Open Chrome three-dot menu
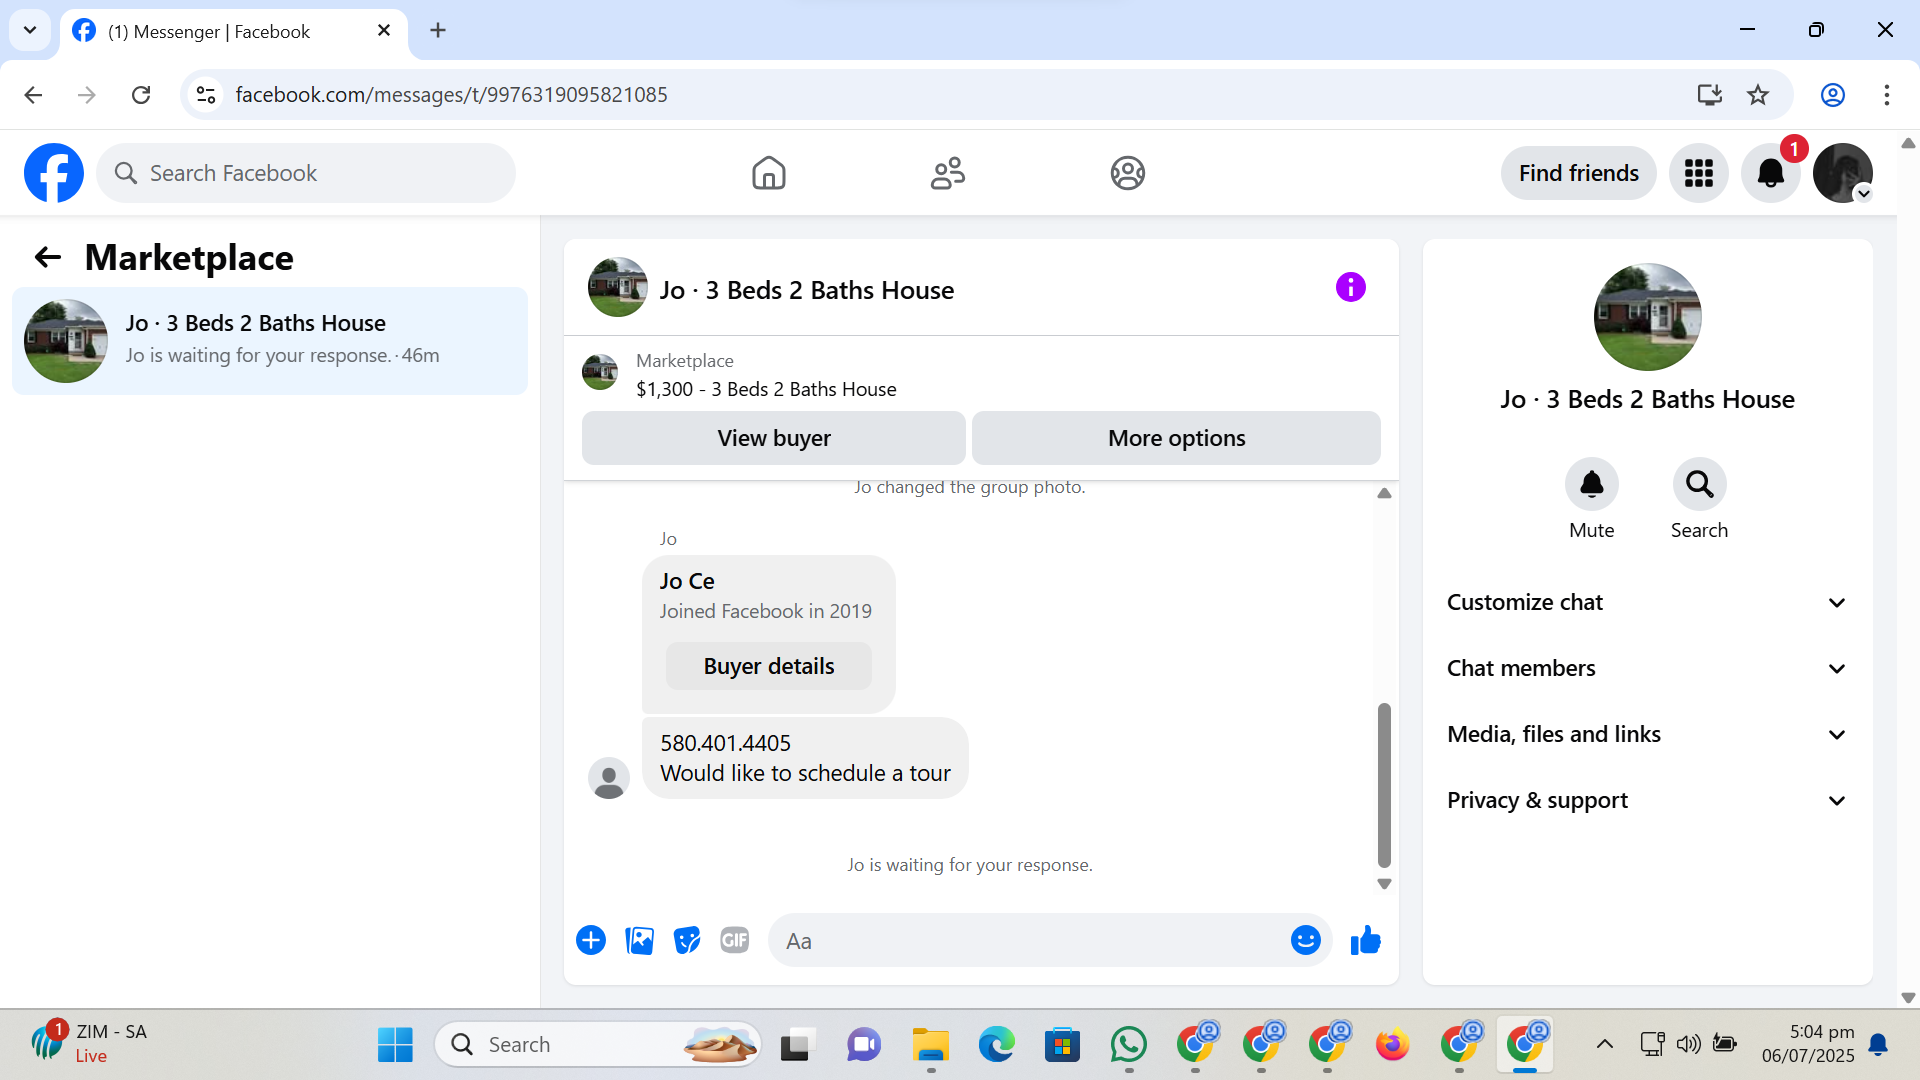This screenshot has height=1080, width=1920. click(x=1886, y=95)
